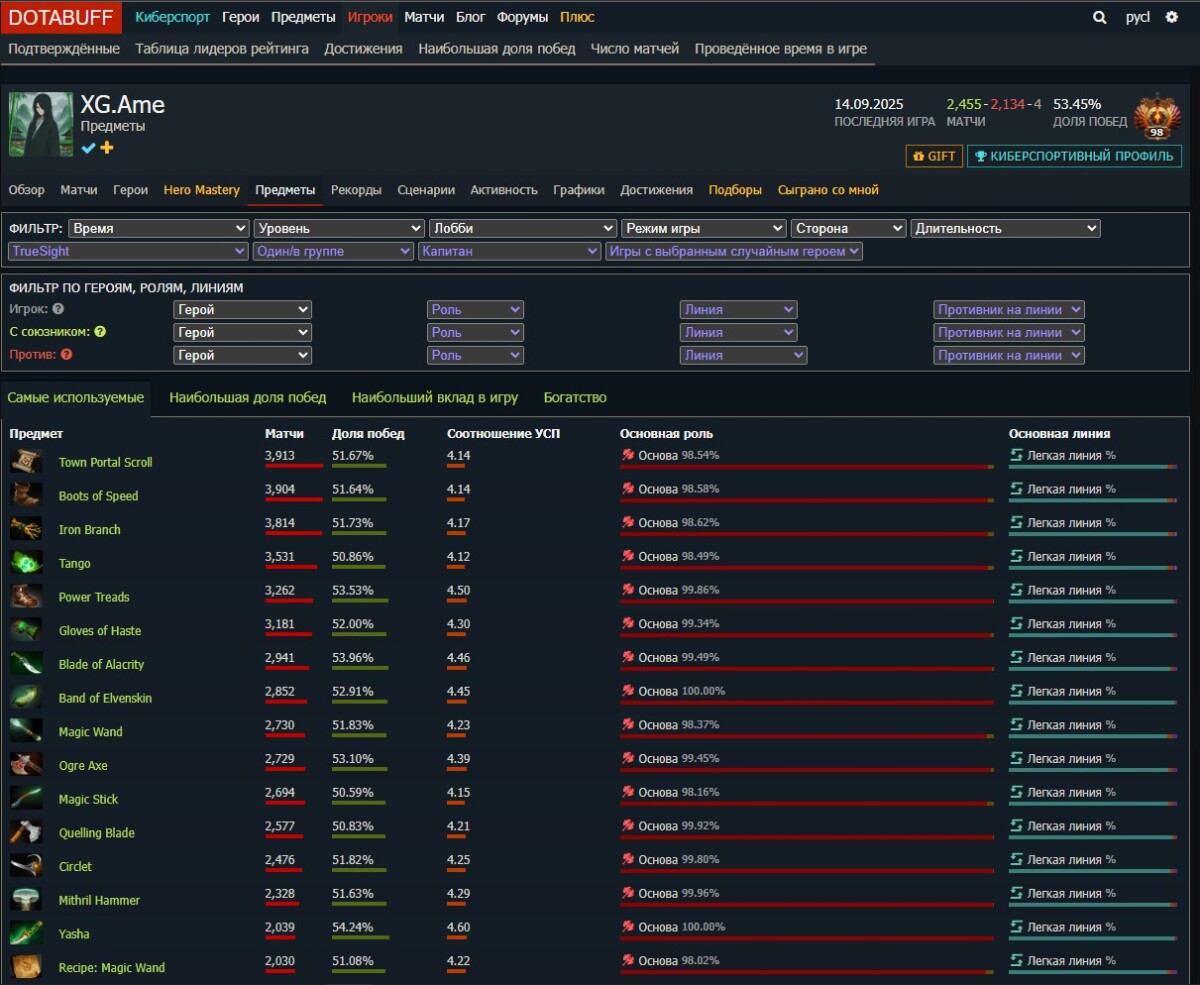
Task: Expand the Режим игры dropdown
Action: click(x=704, y=228)
